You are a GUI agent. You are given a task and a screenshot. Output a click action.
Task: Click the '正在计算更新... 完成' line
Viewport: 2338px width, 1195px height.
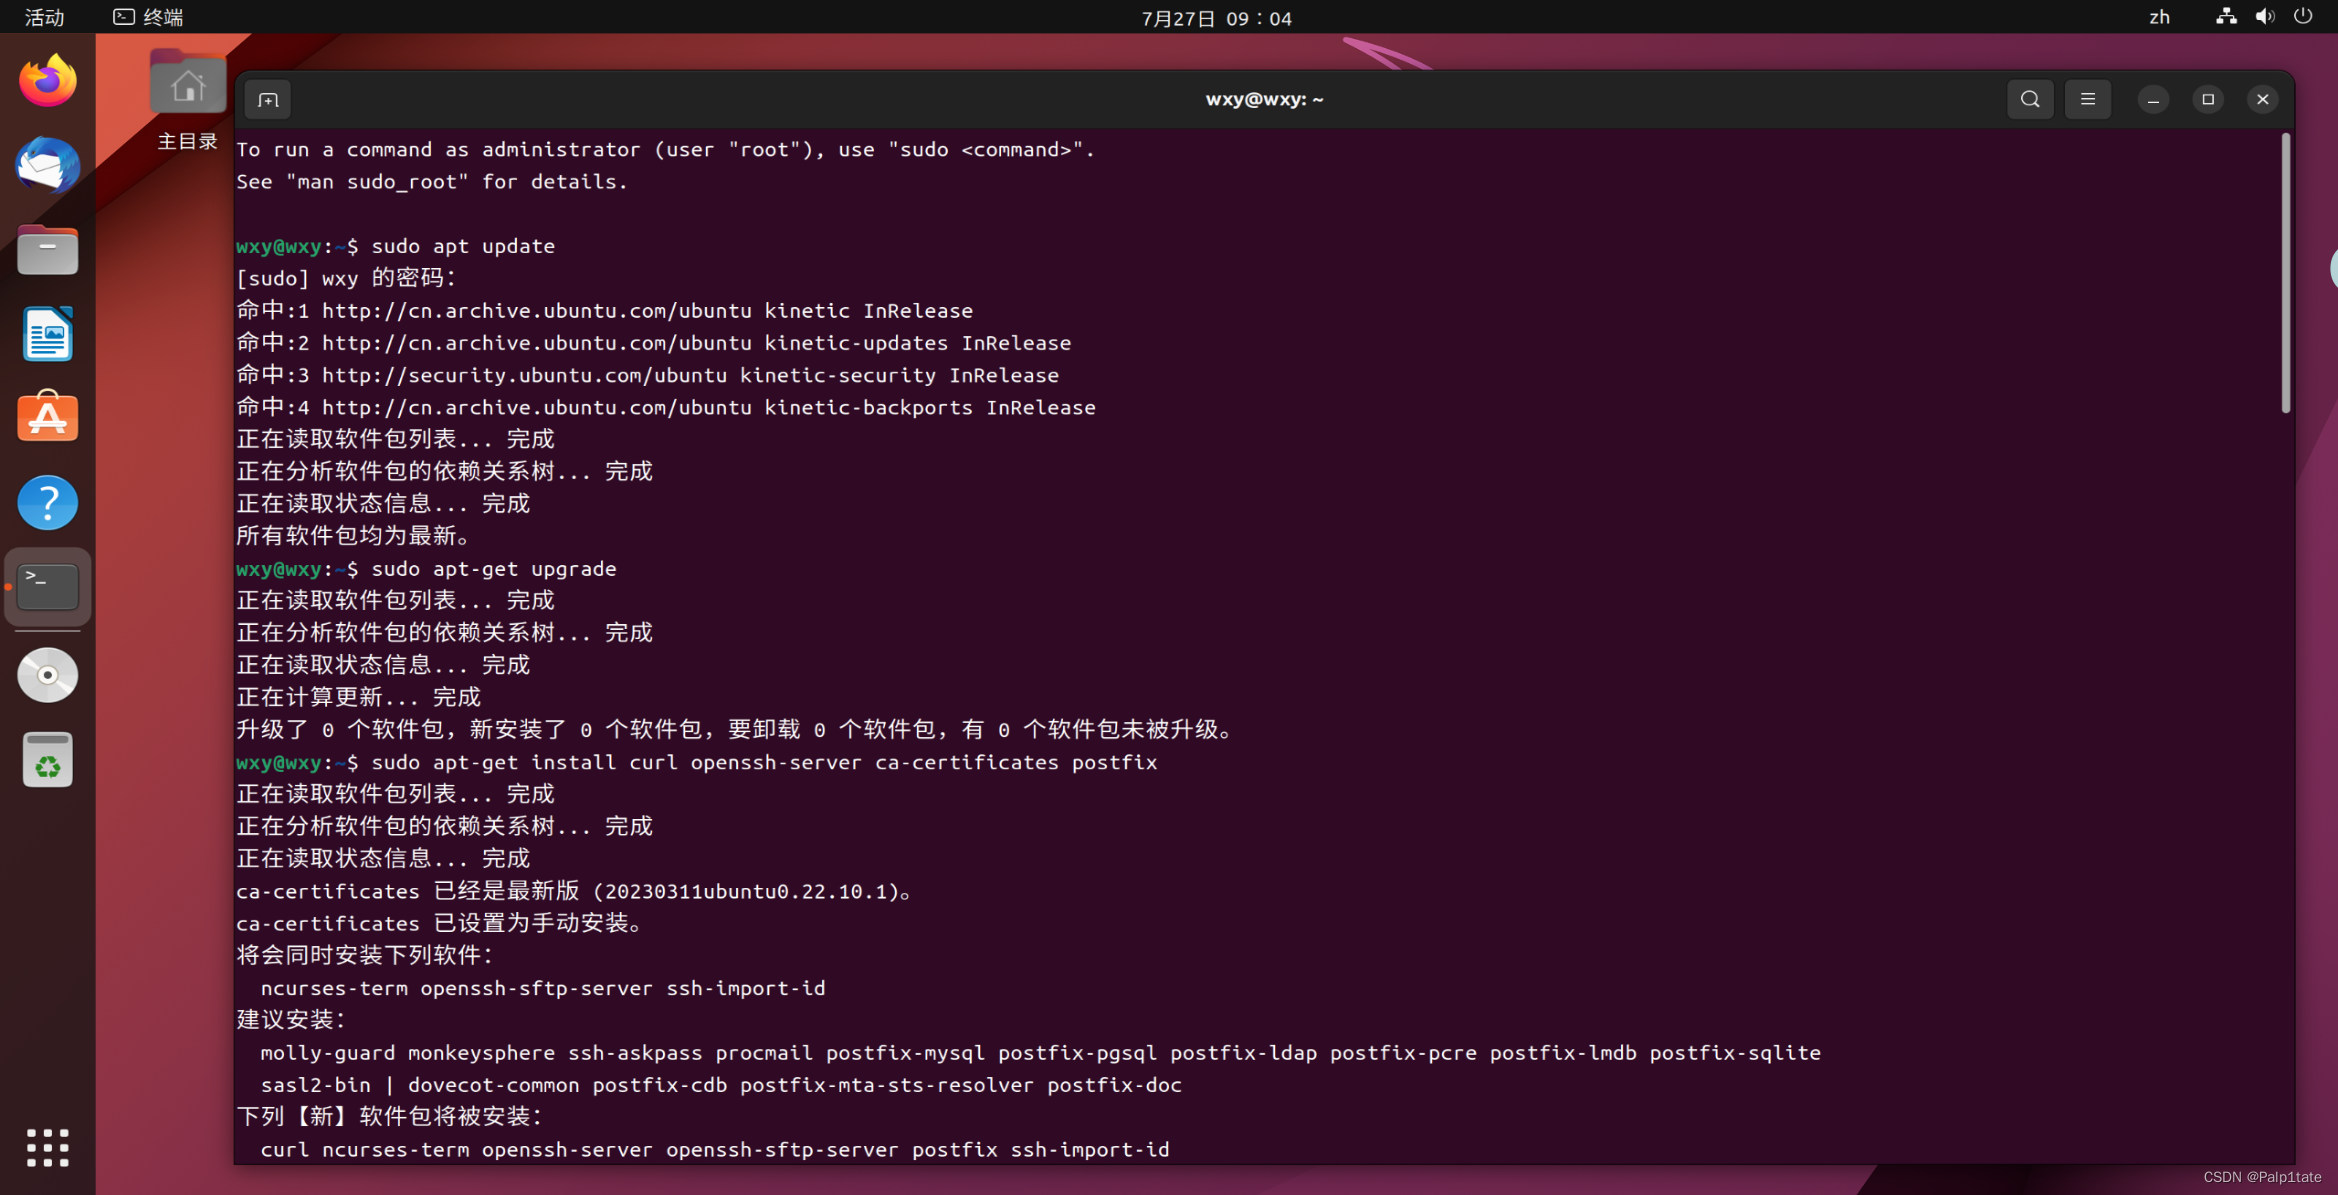point(358,697)
